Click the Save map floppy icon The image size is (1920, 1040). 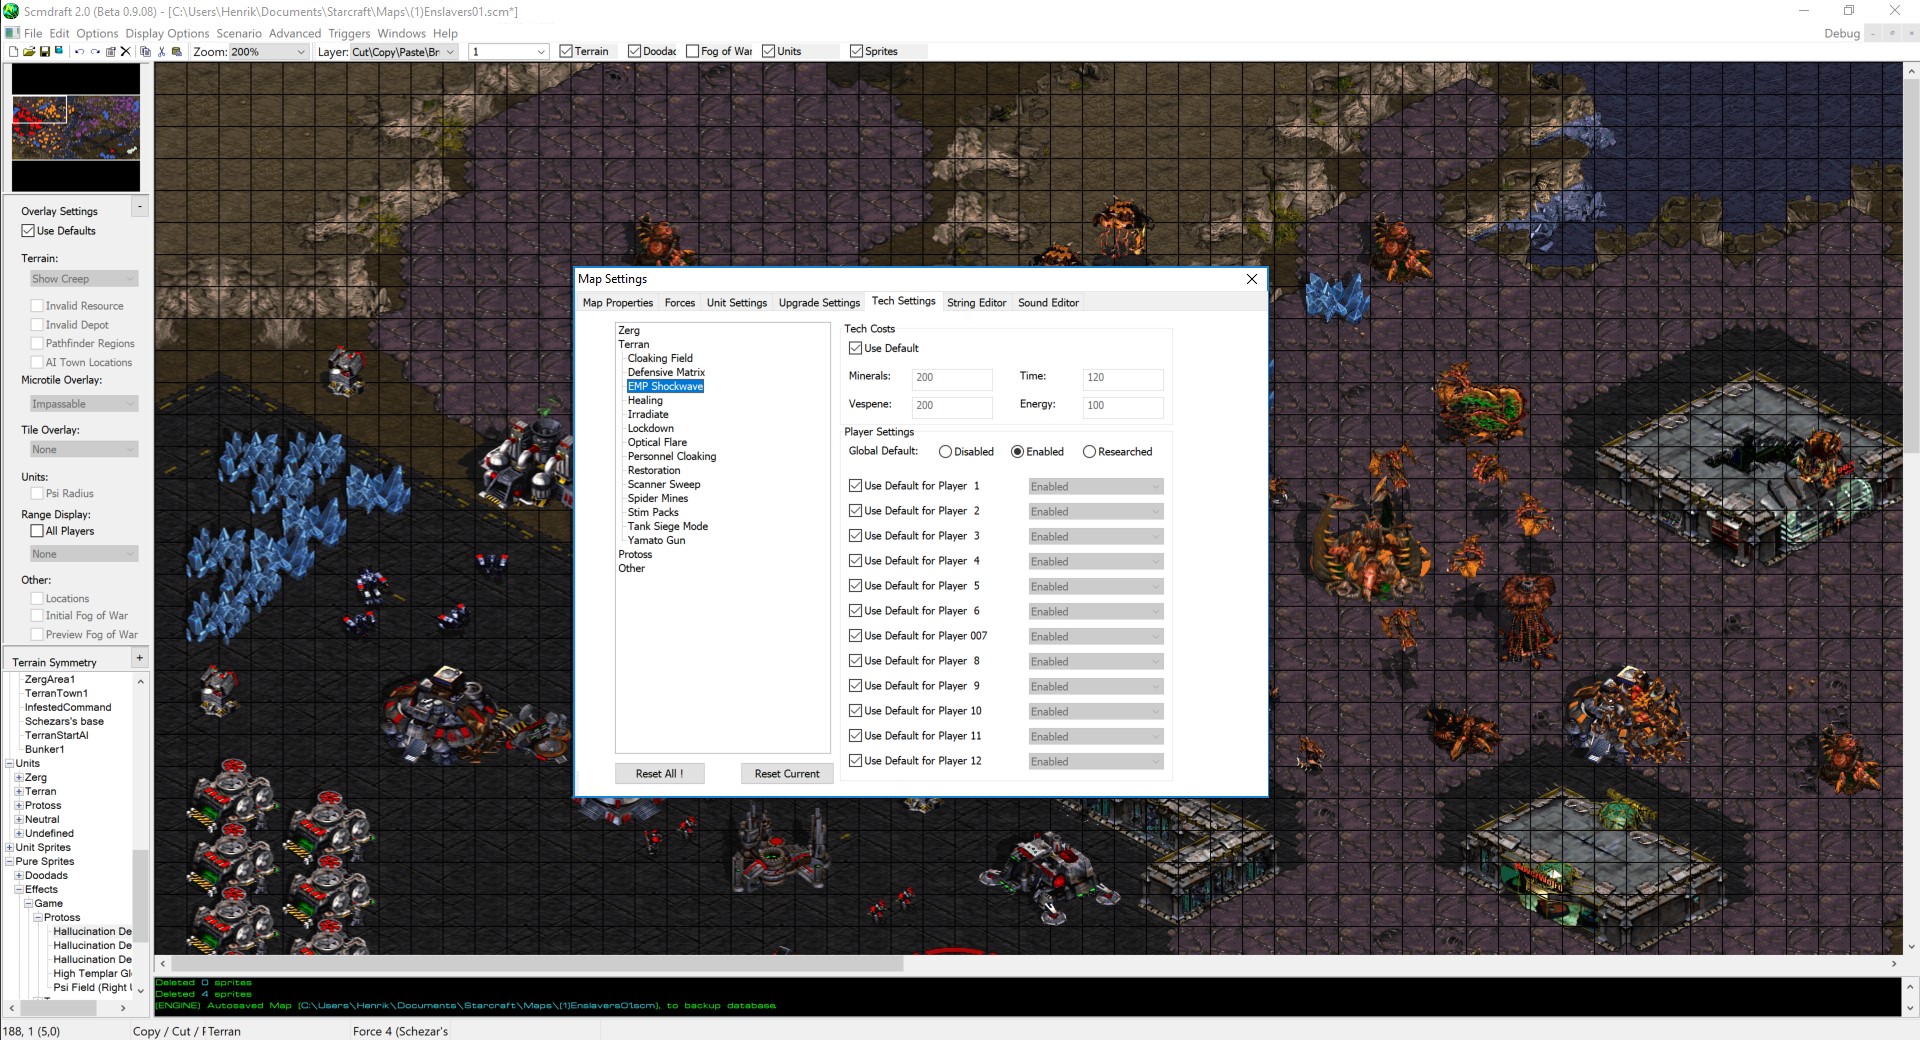(x=45, y=51)
